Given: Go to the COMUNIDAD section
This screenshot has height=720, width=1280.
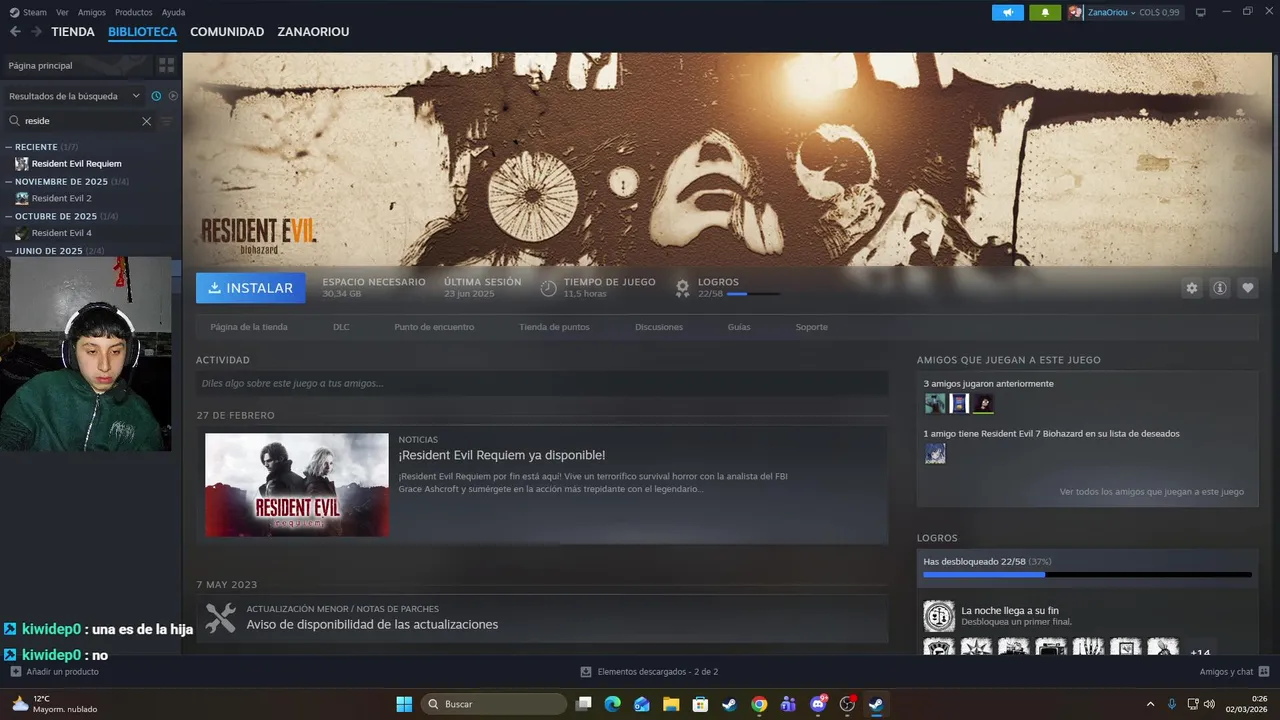Looking at the screenshot, I should pos(227,32).
